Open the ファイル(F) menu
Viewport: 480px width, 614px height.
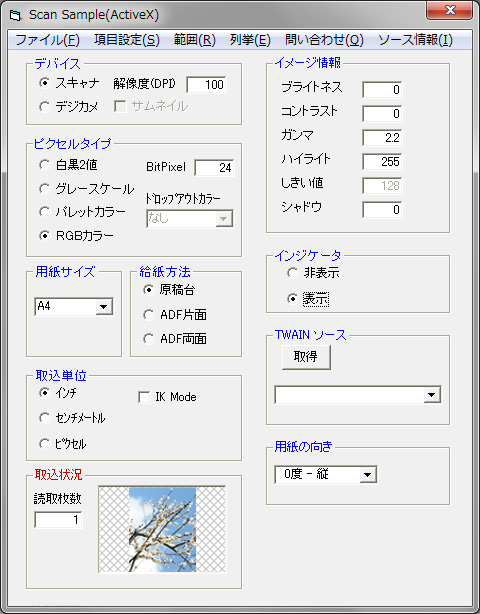[48, 40]
